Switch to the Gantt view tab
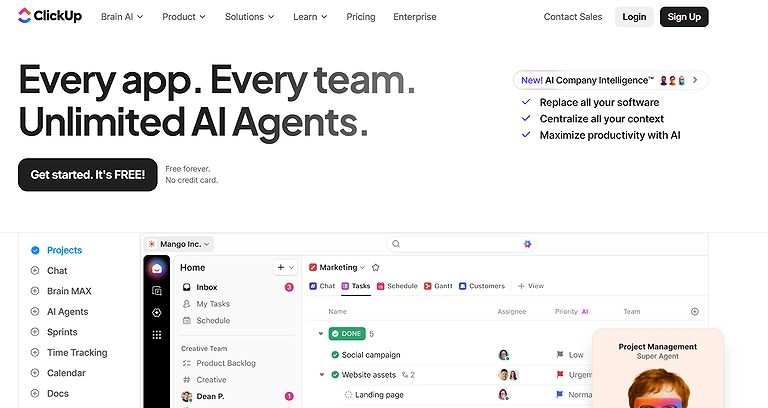Image resolution: width=768 pixels, height=408 pixels. coord(438,286)
